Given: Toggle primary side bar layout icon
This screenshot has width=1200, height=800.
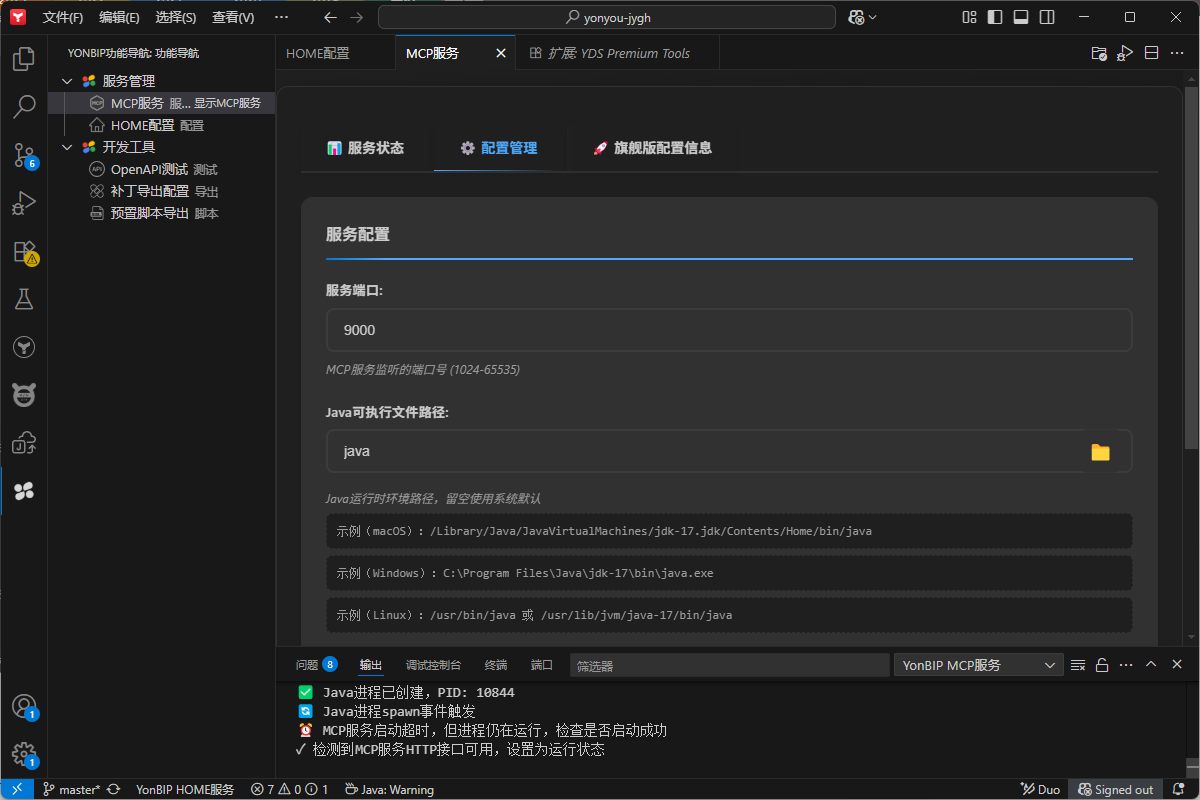Looking at the screenshot, I should 994,17.
